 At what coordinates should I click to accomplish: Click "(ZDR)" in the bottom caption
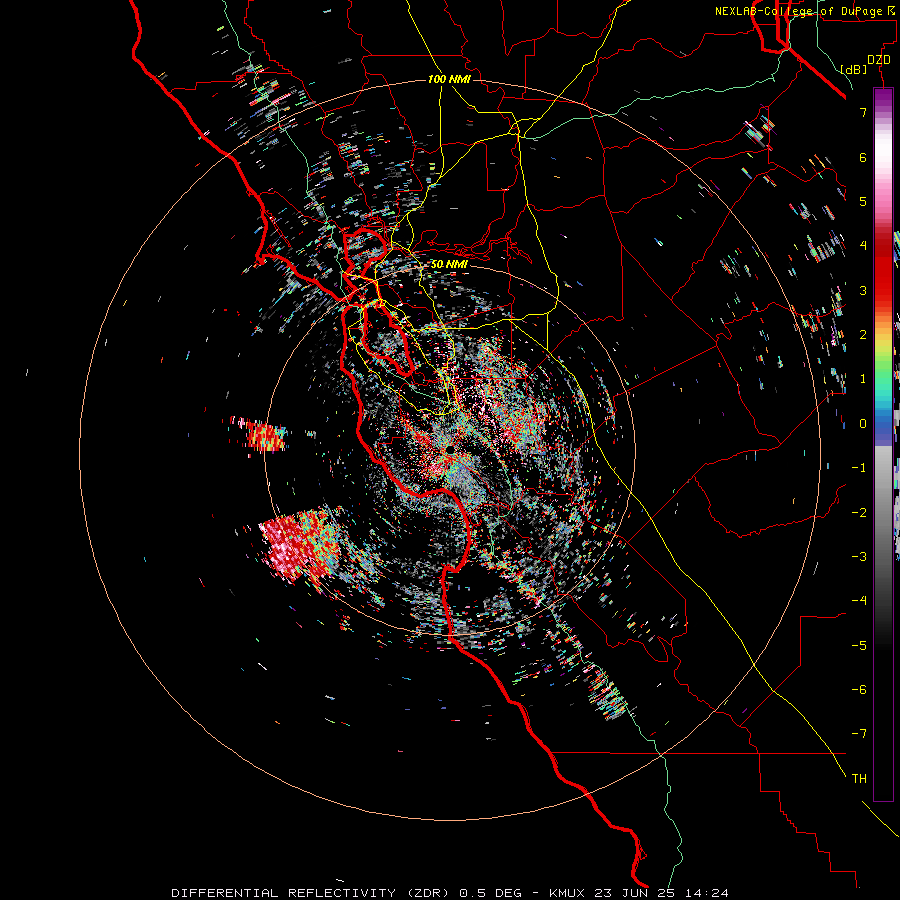[x=429, y=893]
